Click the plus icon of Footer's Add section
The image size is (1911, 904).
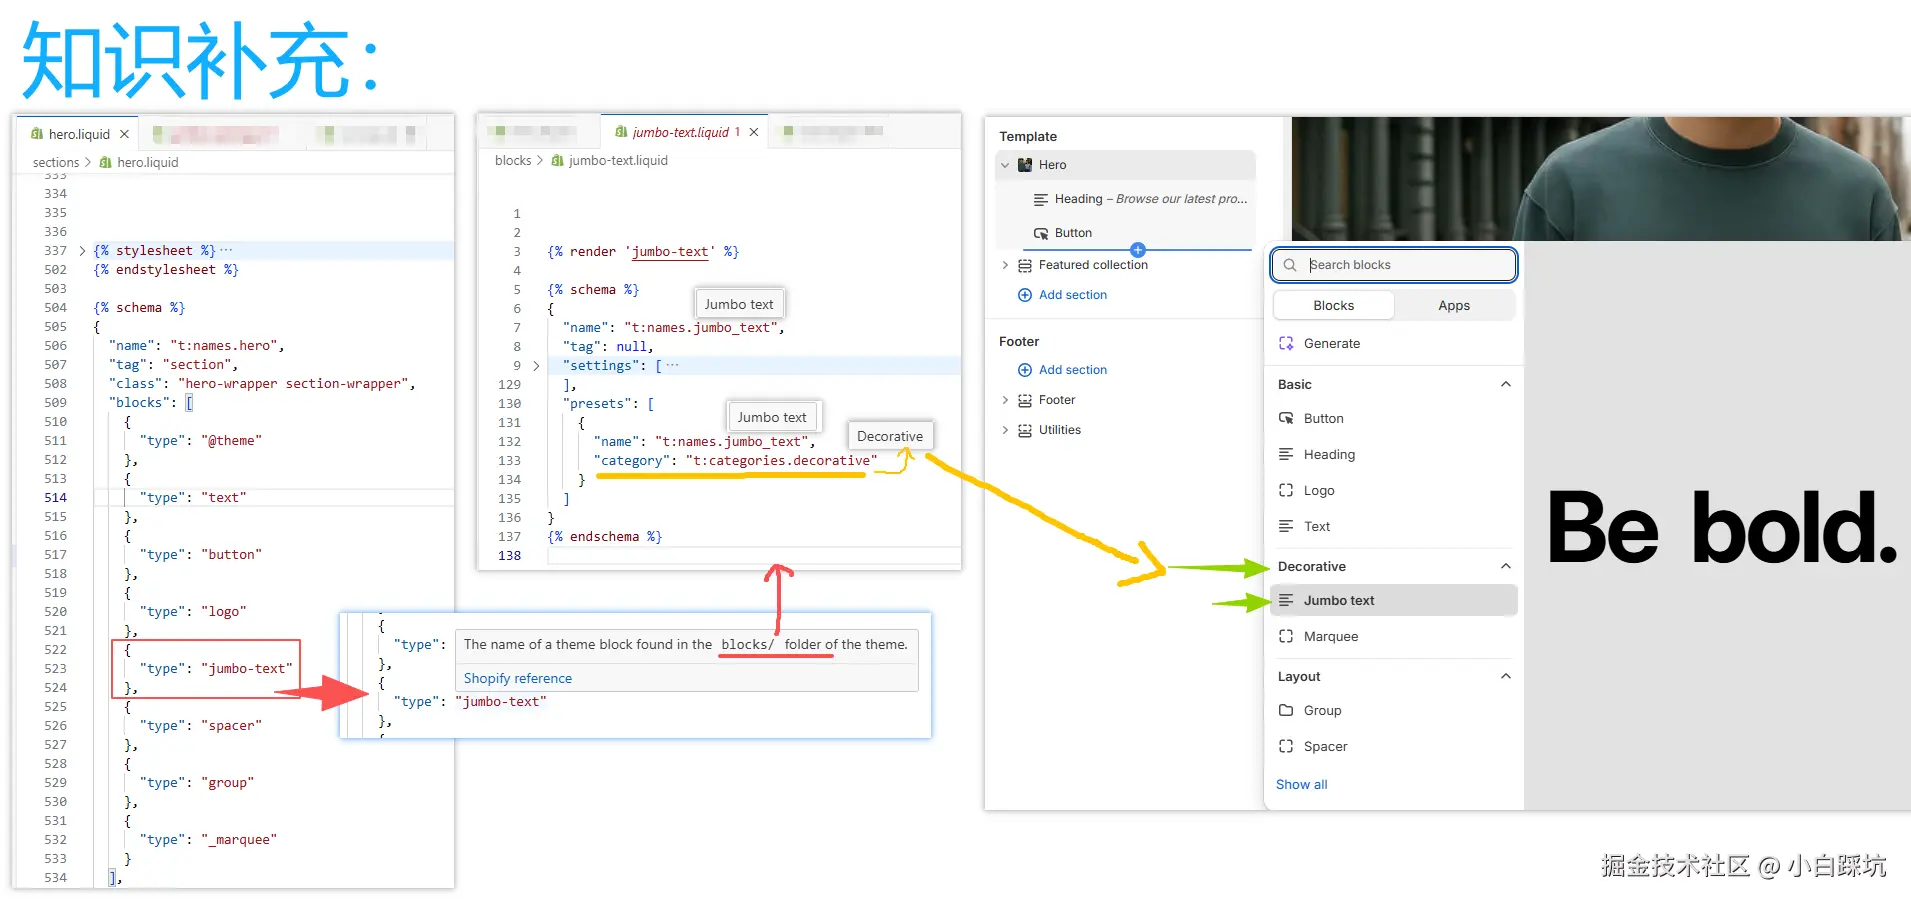[1025, 370]
